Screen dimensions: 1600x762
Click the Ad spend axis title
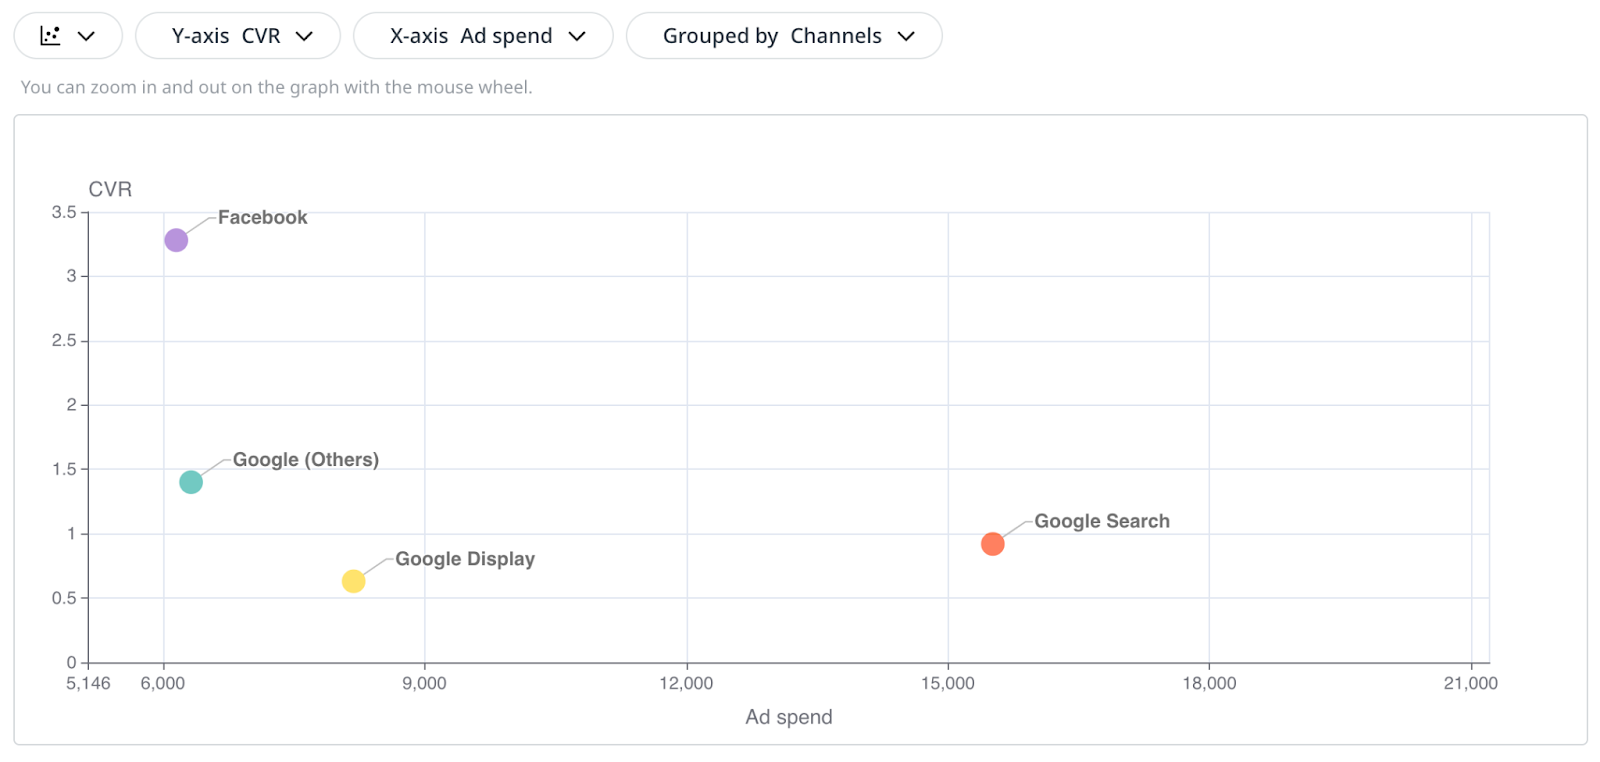[x=788, y=717]
